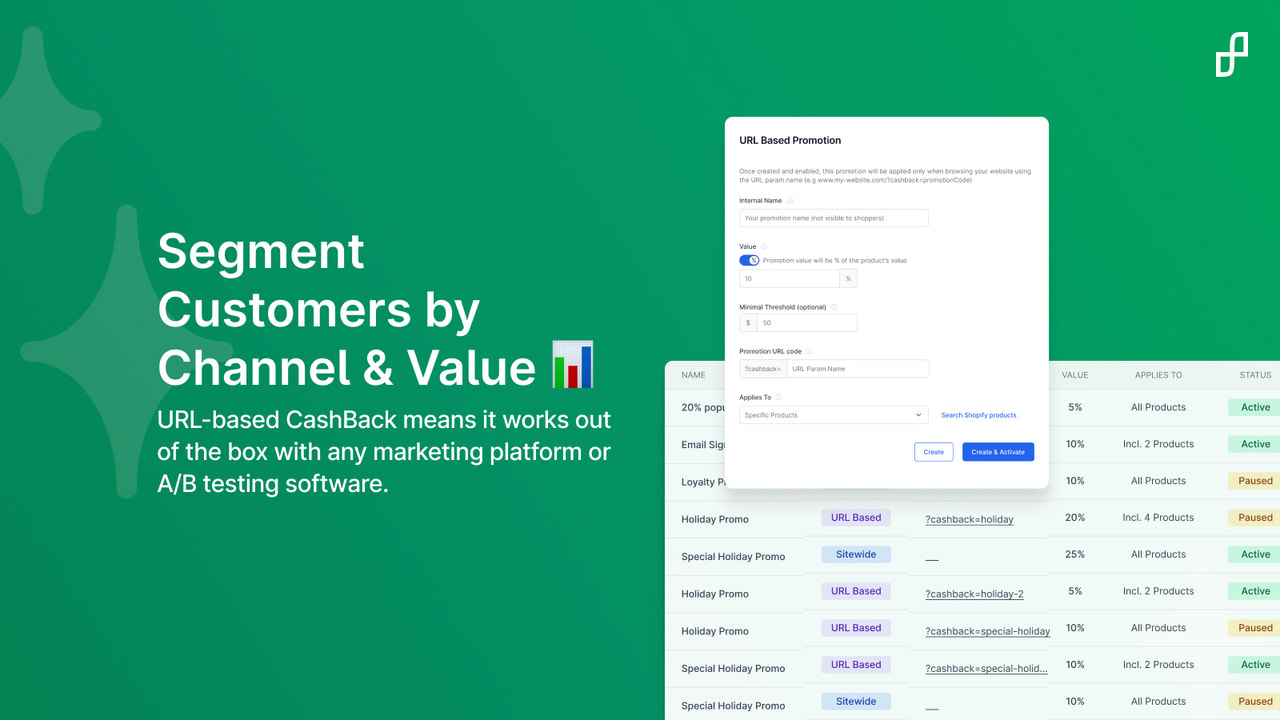Click the dollar prefix in Minimal Threshold

(747, 322)
